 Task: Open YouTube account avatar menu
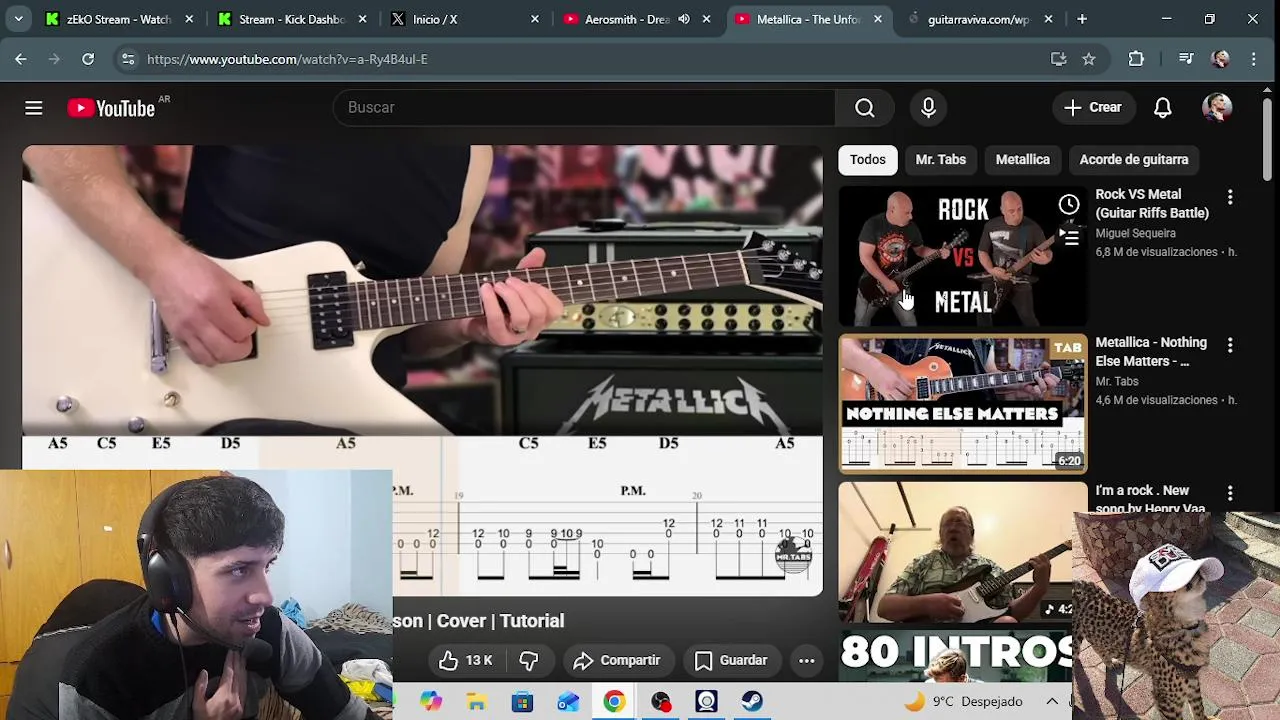point(1217,108)
